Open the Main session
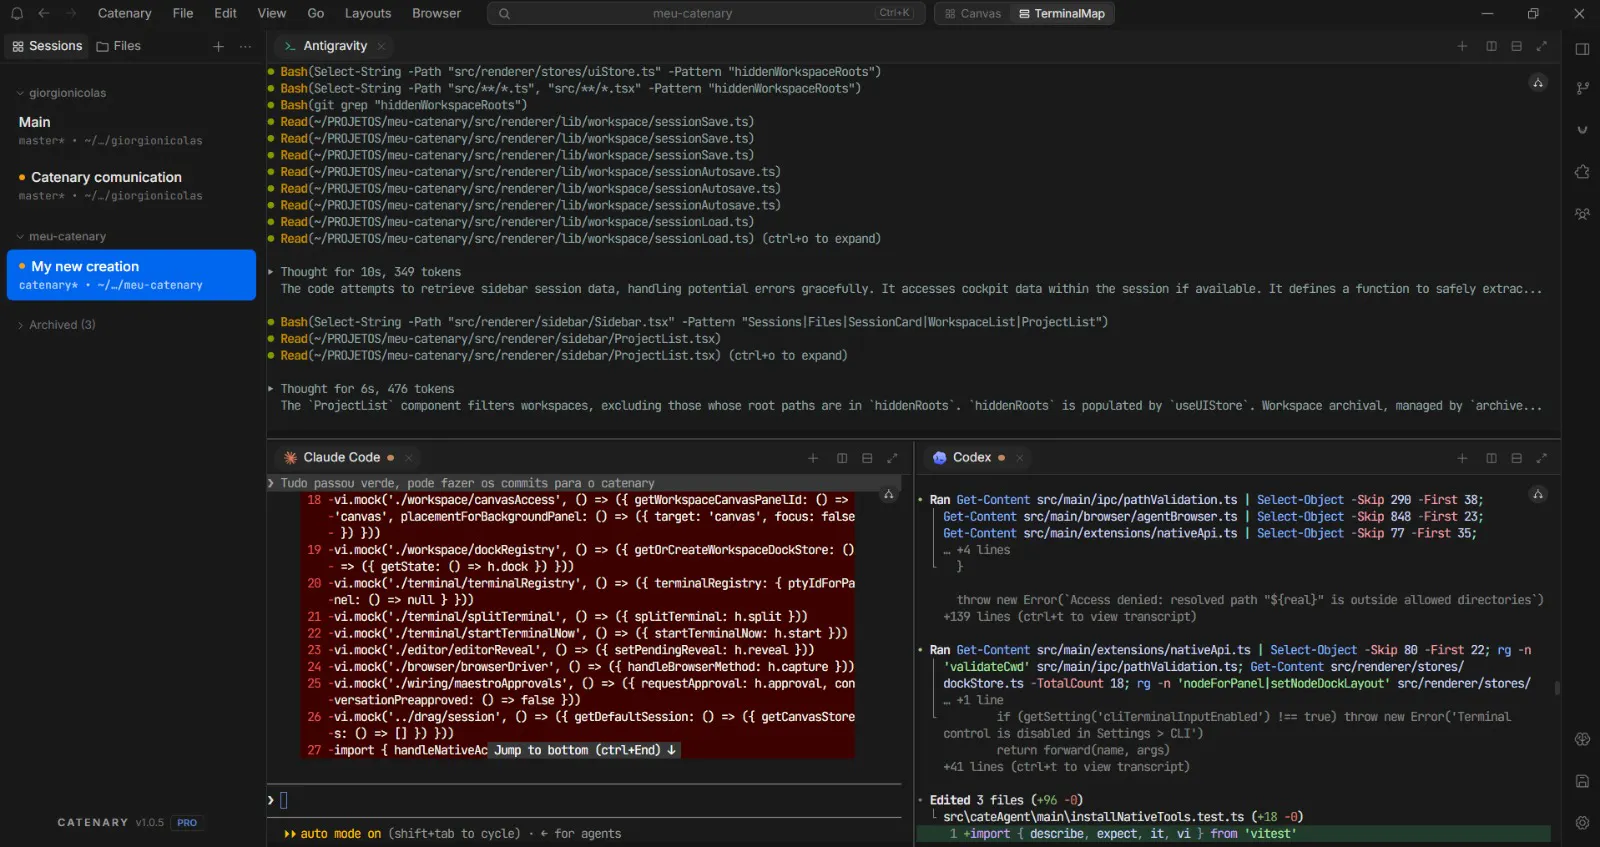 click(131, 130)
